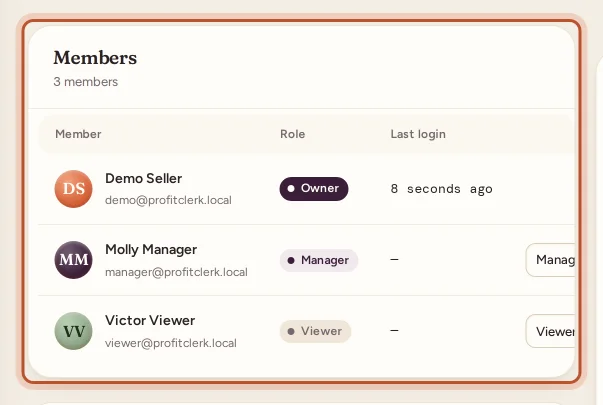Click the '3 members' count text
Image resolution: width=603 pixels, height=405 pixels.
click(x=86, y=82)
